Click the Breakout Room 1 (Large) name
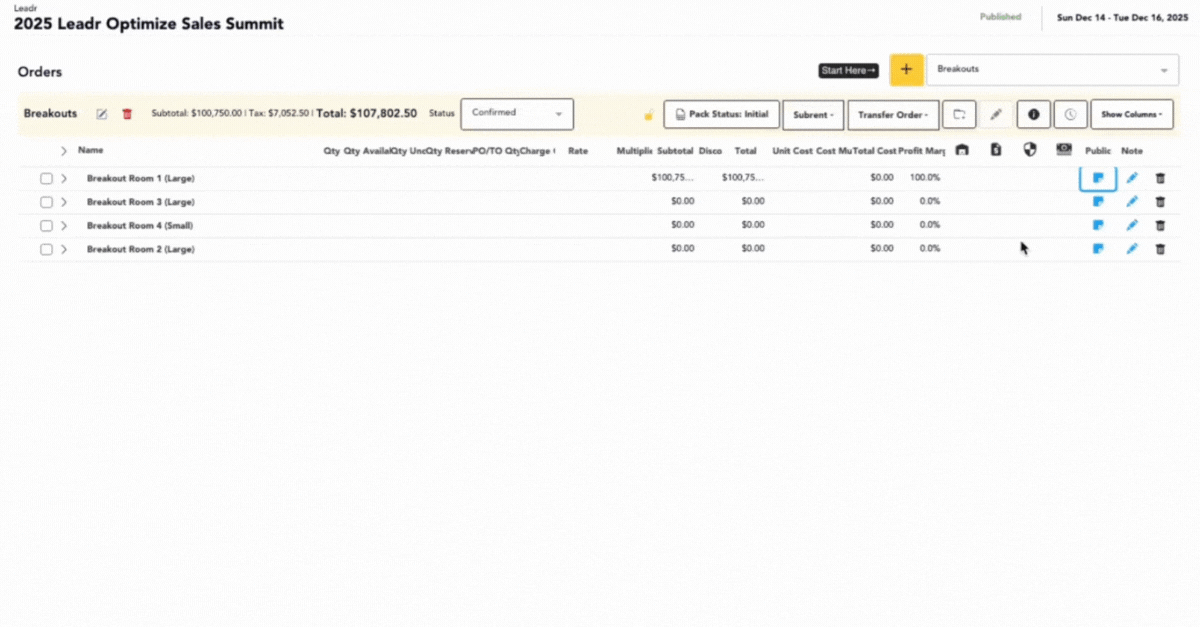 point(140,178)
